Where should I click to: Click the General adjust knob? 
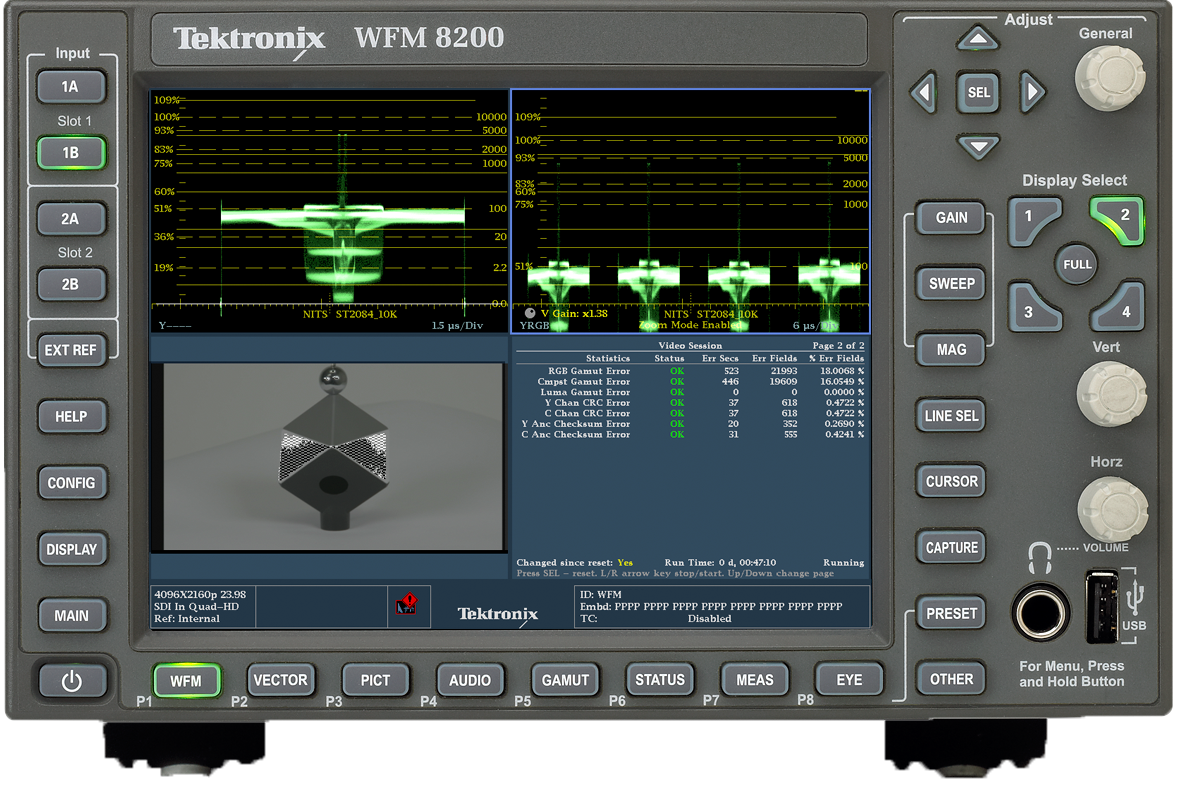point(1107,79)
